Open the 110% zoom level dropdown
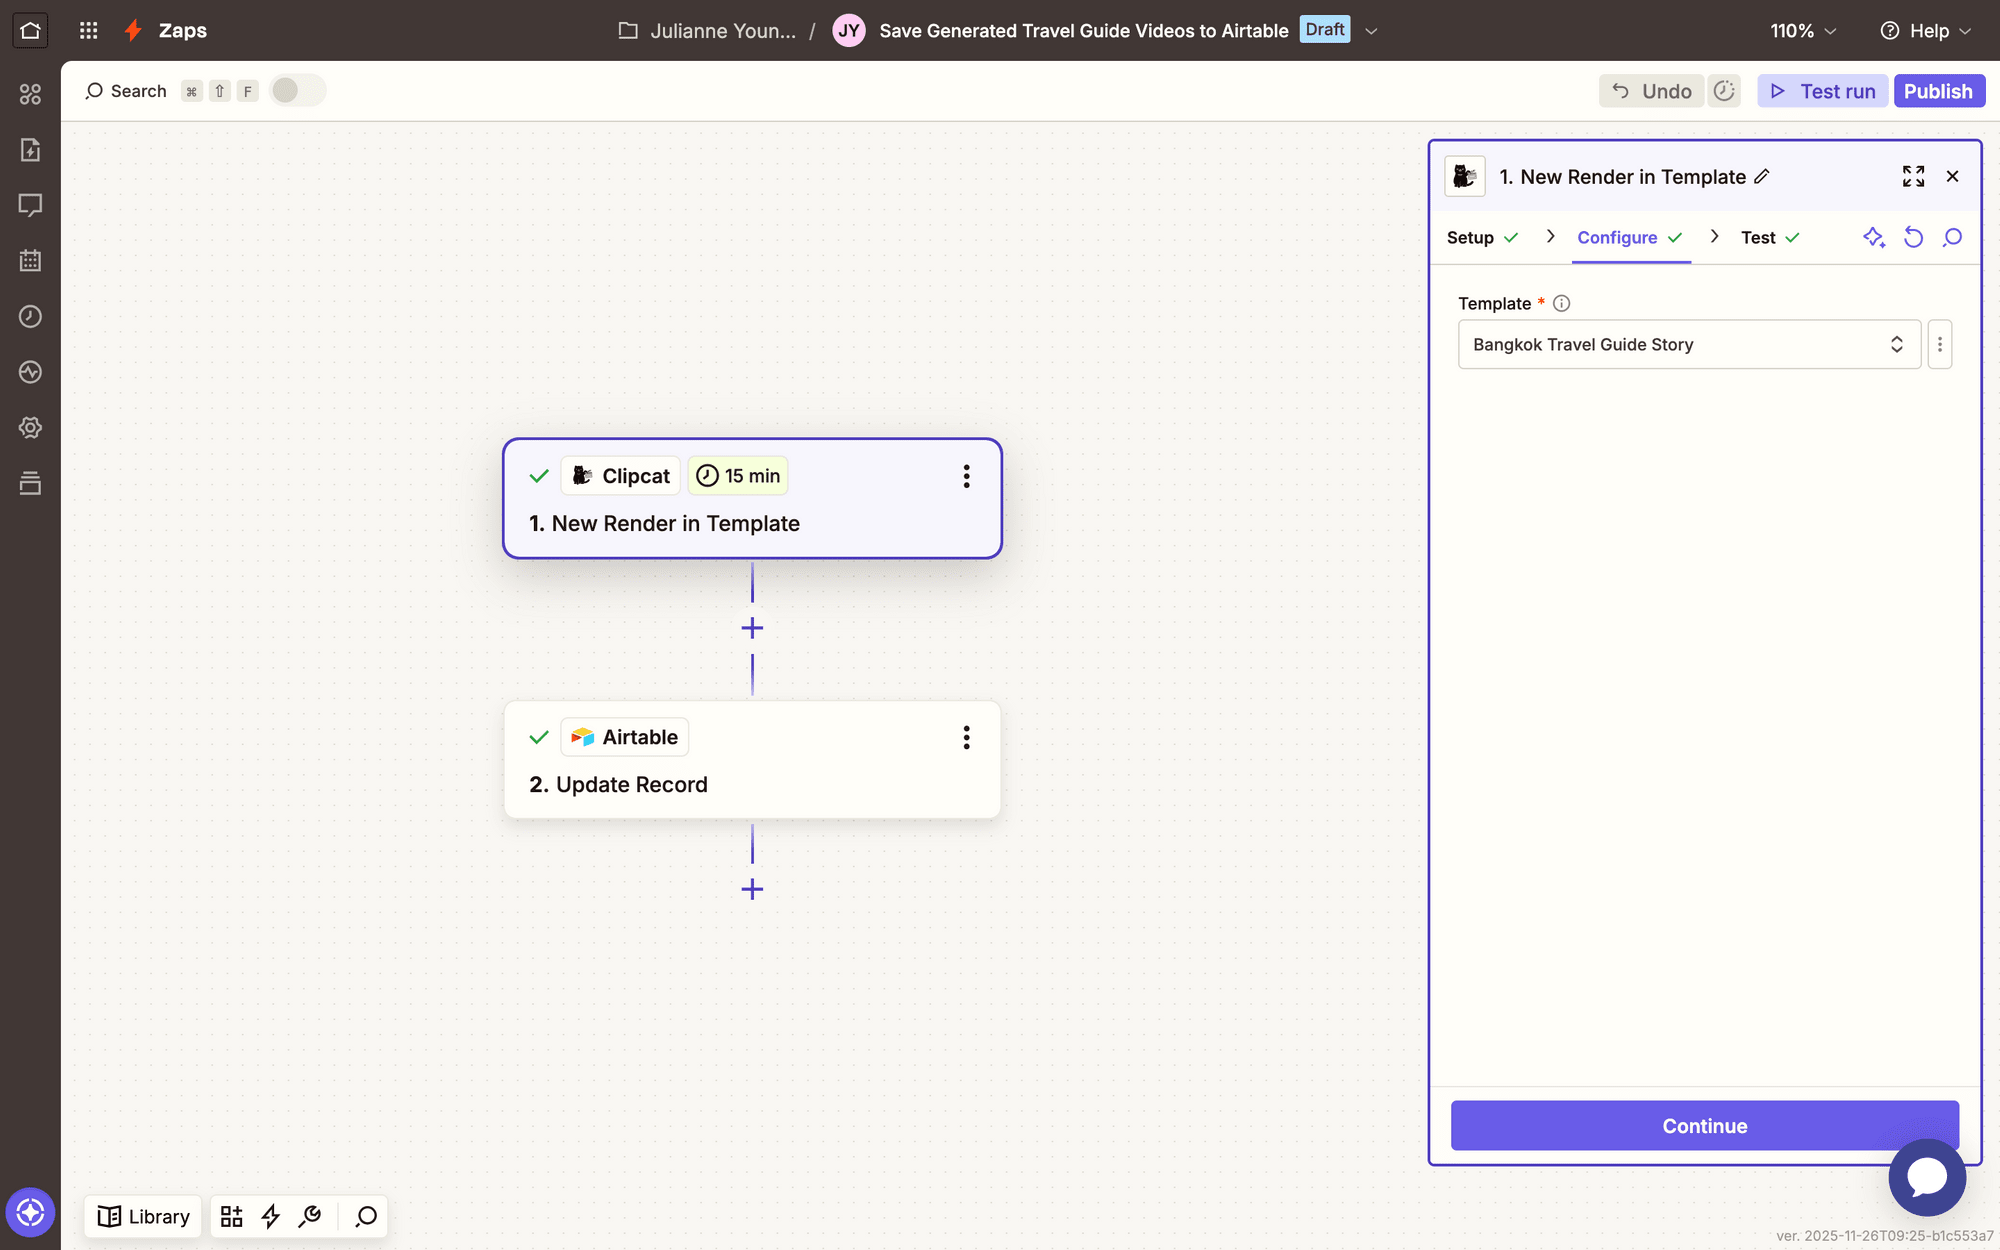The image size is (2000, 1250). pyautogui.click(x=1802, y=30)
